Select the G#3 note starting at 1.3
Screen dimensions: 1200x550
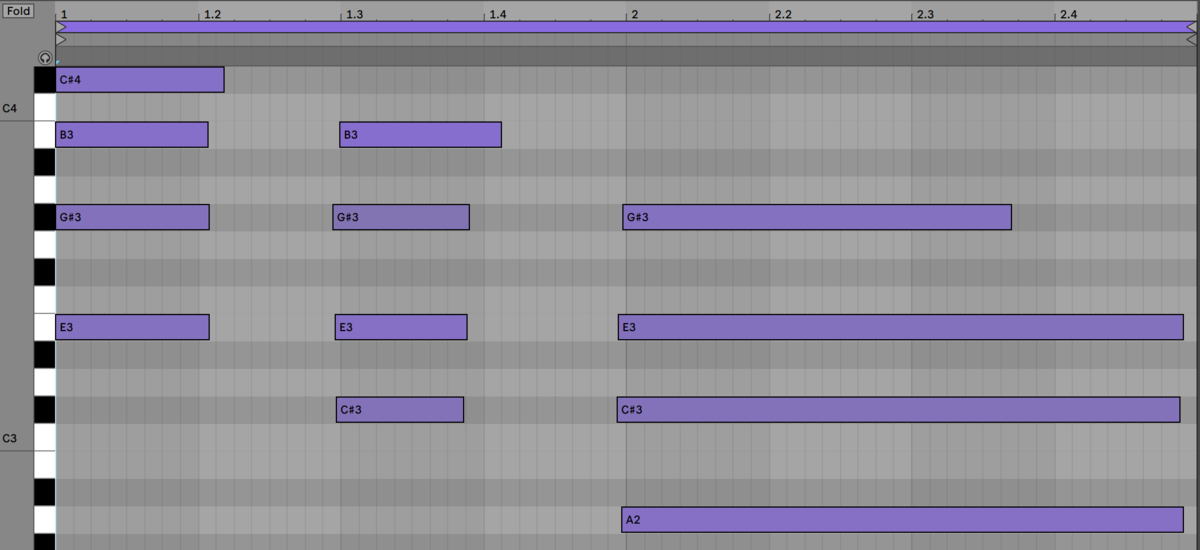401,217
